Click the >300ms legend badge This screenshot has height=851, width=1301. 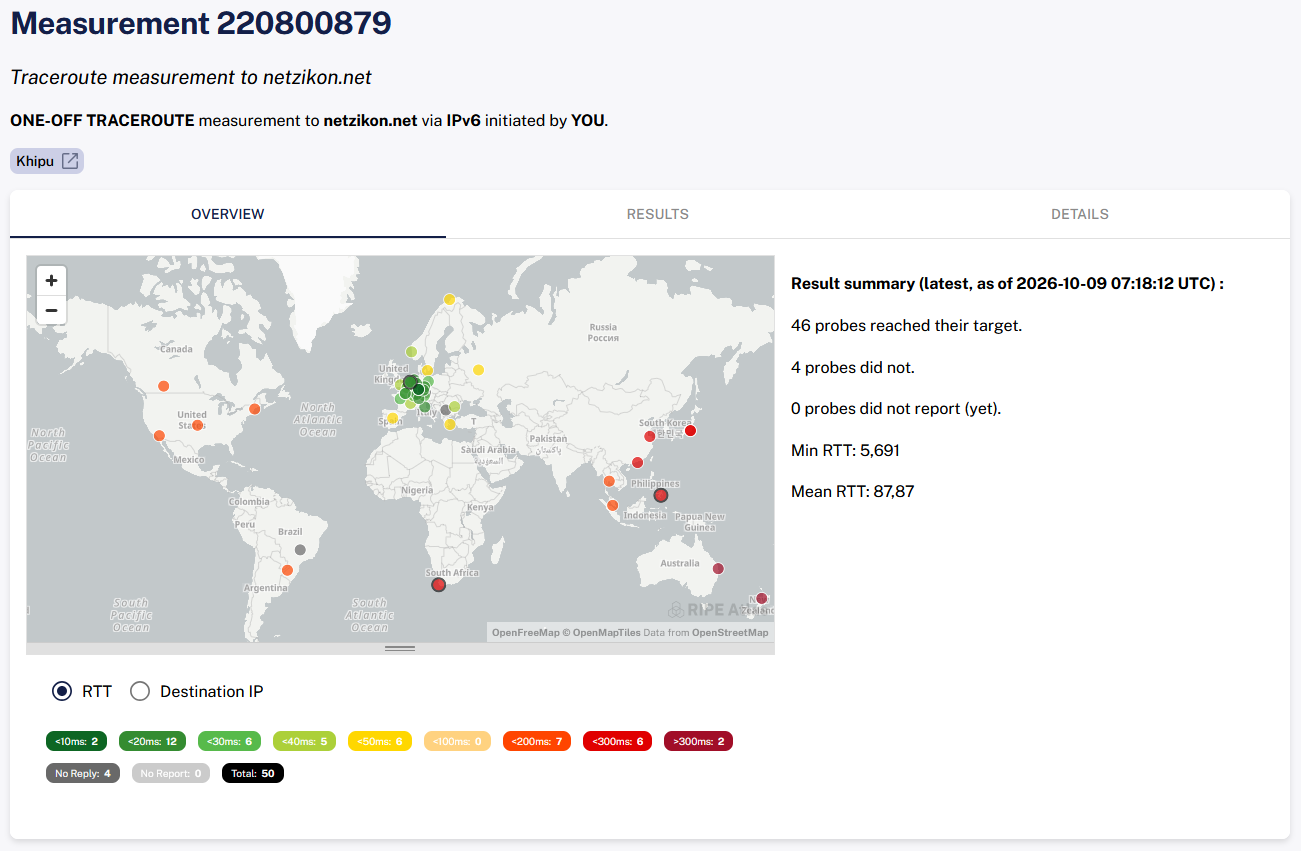[x=698, y=741]
